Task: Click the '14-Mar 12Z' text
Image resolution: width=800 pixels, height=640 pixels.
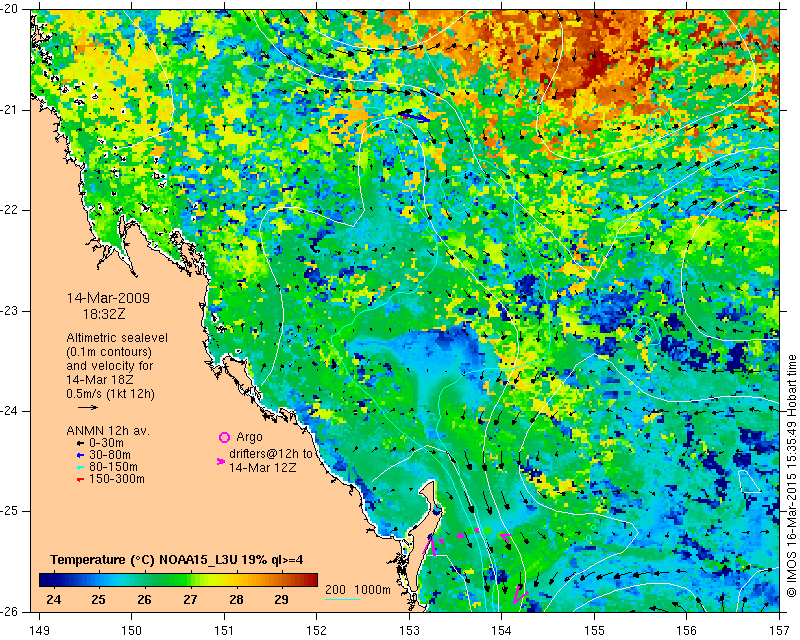Action: coord(262,467)
